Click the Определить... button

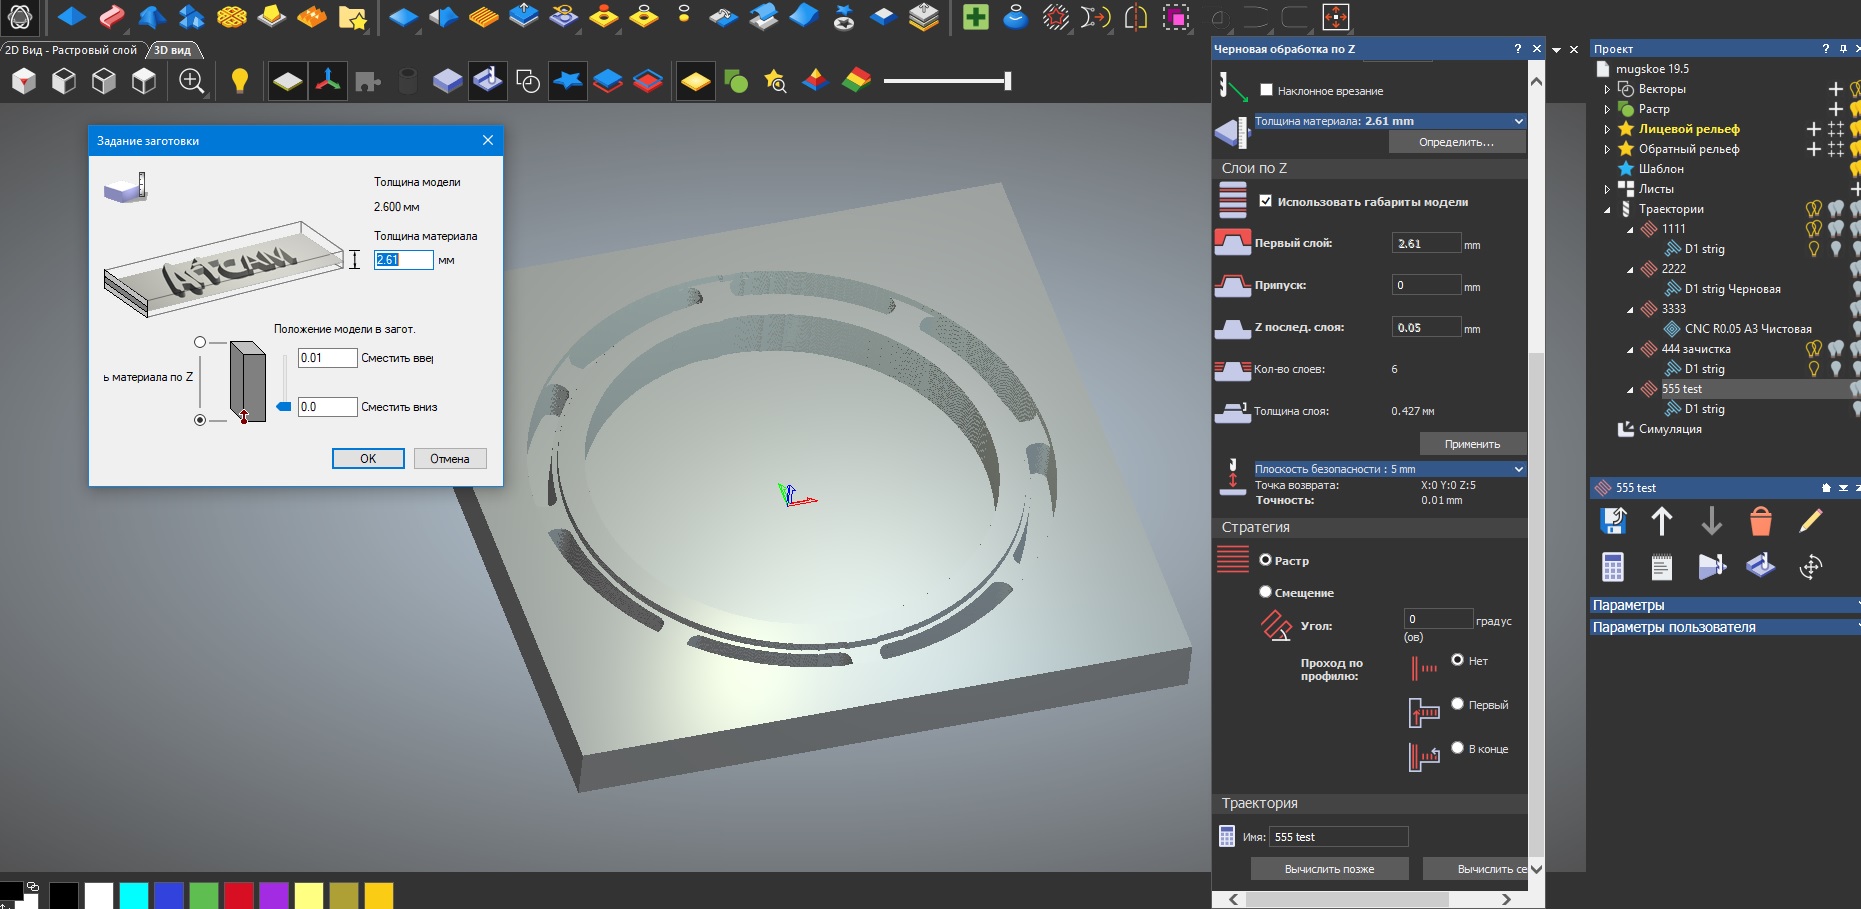(x=1456, y=142)
